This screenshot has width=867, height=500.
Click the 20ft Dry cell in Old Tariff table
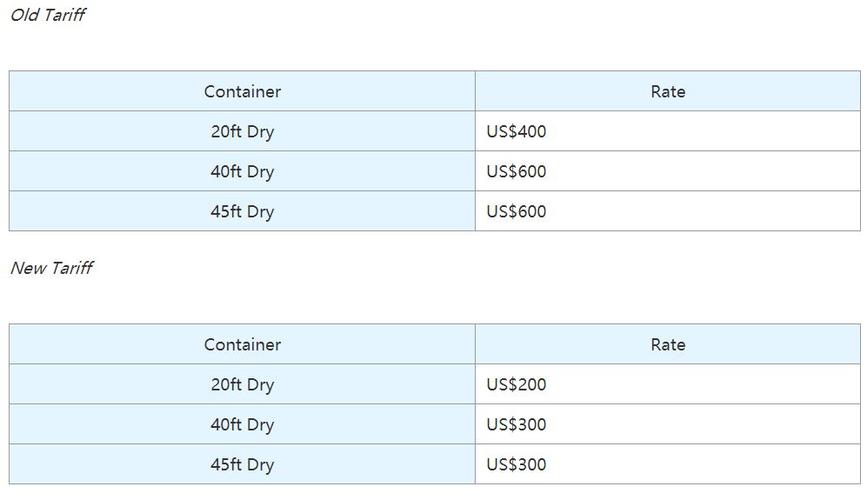click(x=242, y=132)
